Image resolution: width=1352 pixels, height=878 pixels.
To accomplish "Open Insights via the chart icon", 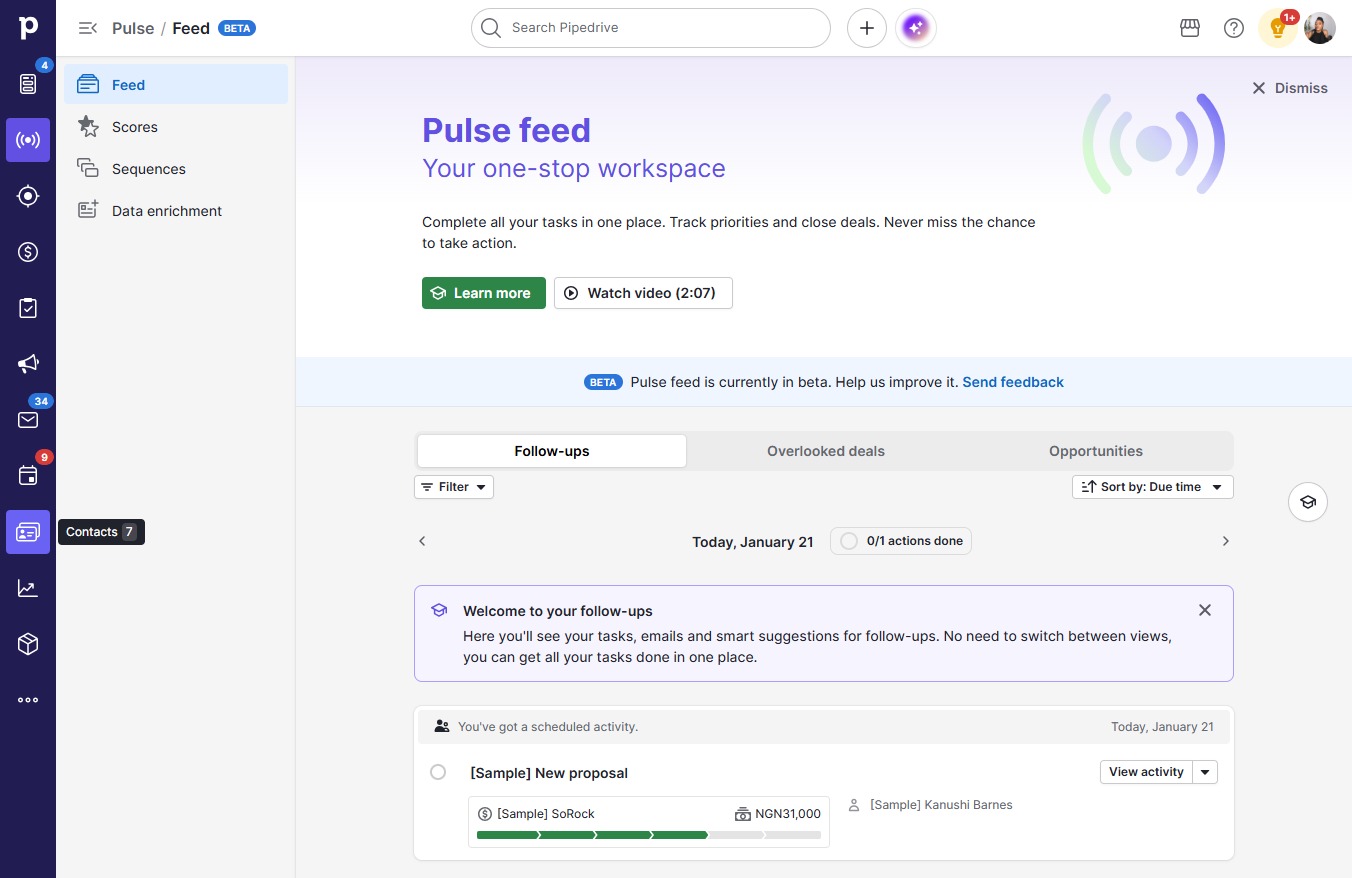I will 28,588.
